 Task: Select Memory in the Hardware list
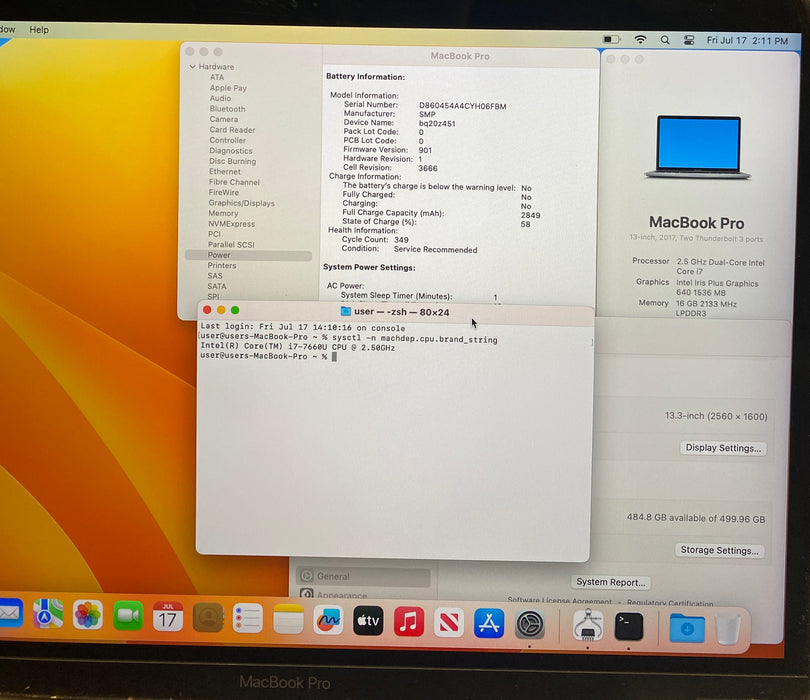click(223, 213)
